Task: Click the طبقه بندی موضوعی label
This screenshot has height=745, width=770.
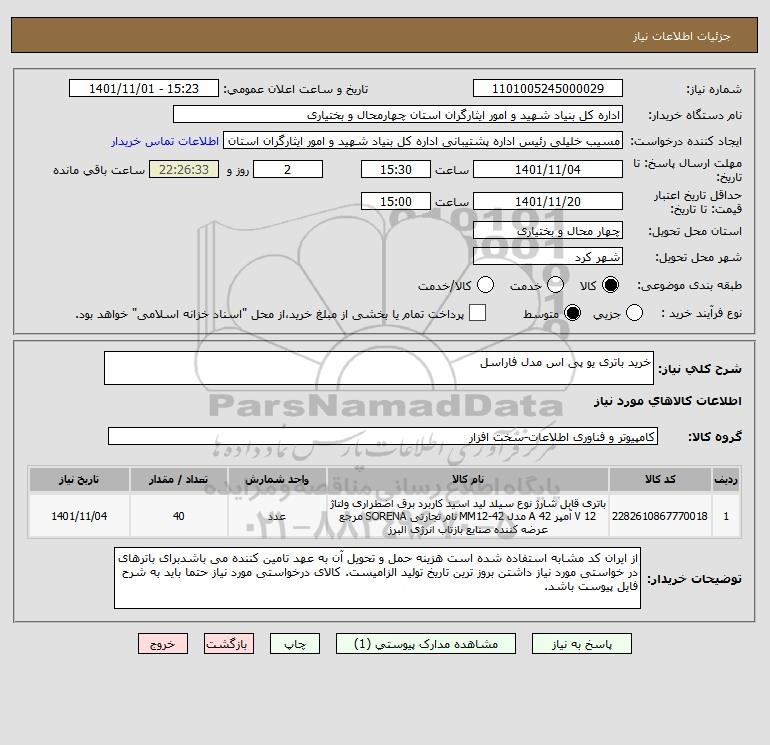Action: pos(689,285)
